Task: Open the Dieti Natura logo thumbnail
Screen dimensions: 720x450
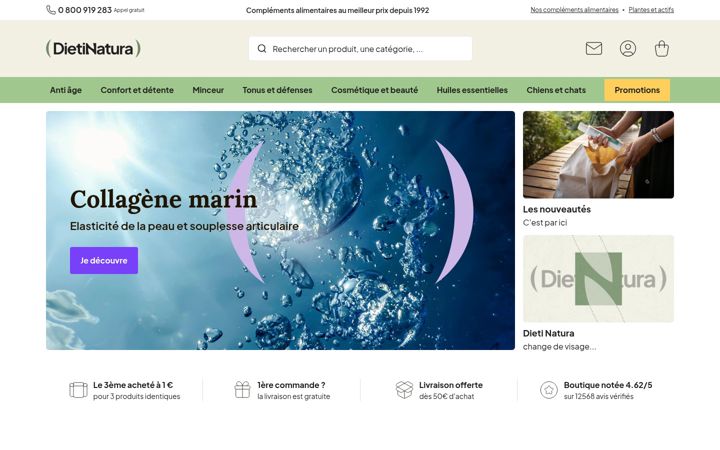Action: (x=598, y=279)
